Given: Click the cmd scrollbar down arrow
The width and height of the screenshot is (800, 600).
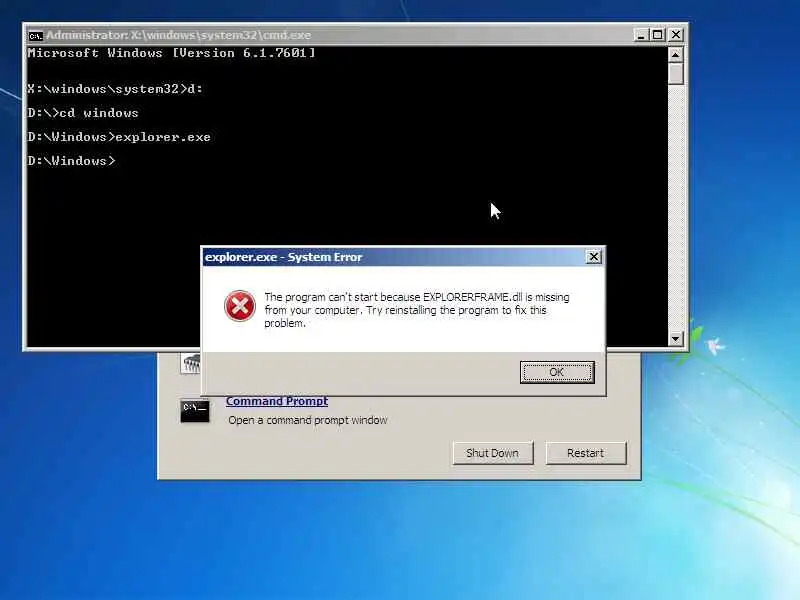Looking at the screenshot, I should 676,338.
